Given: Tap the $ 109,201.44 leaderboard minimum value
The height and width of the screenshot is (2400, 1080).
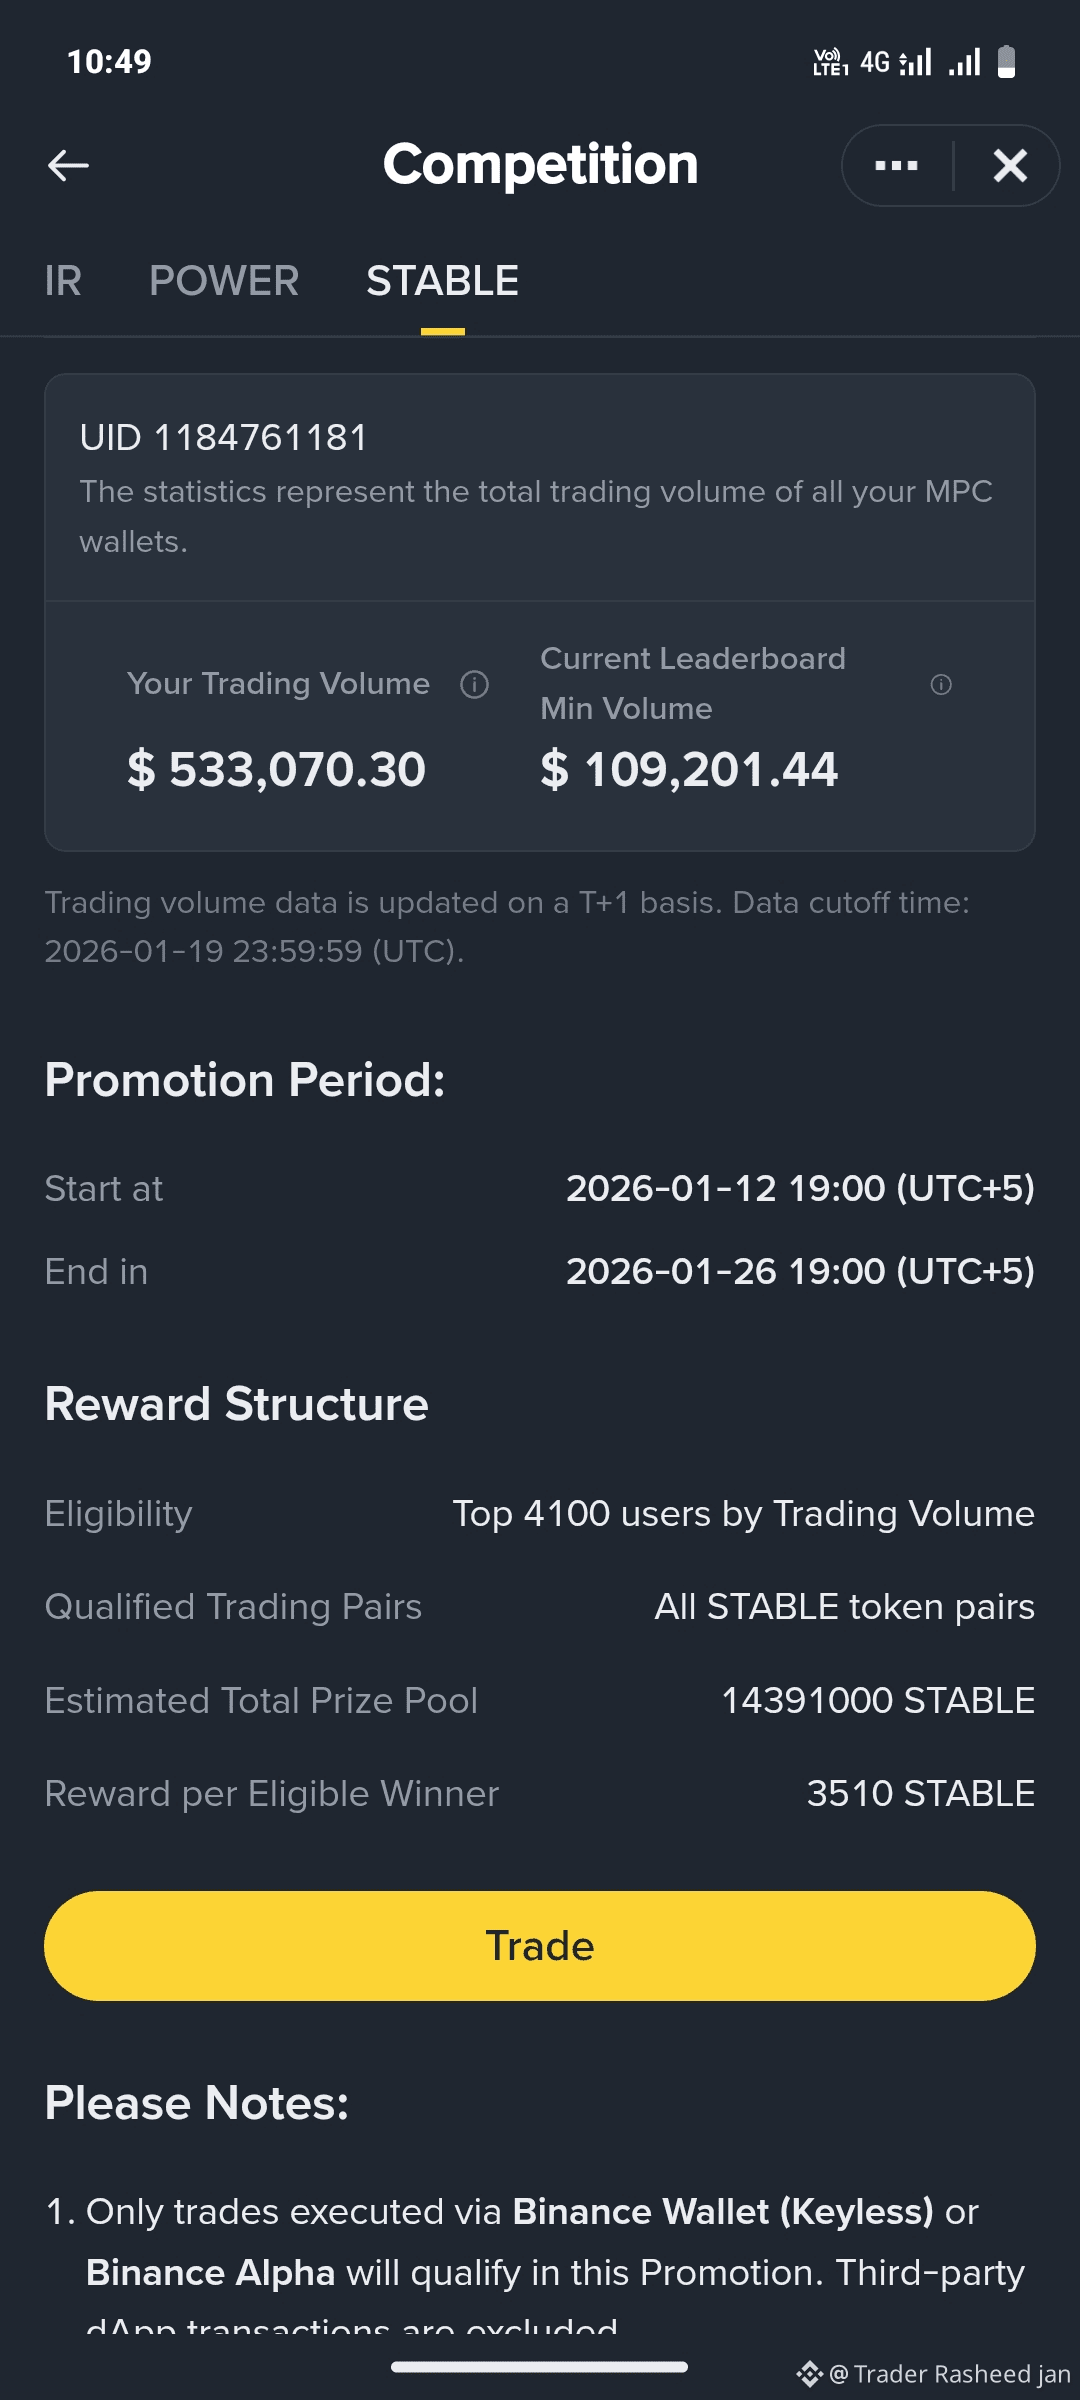Looking at the screenshot, I should (689, 769).
